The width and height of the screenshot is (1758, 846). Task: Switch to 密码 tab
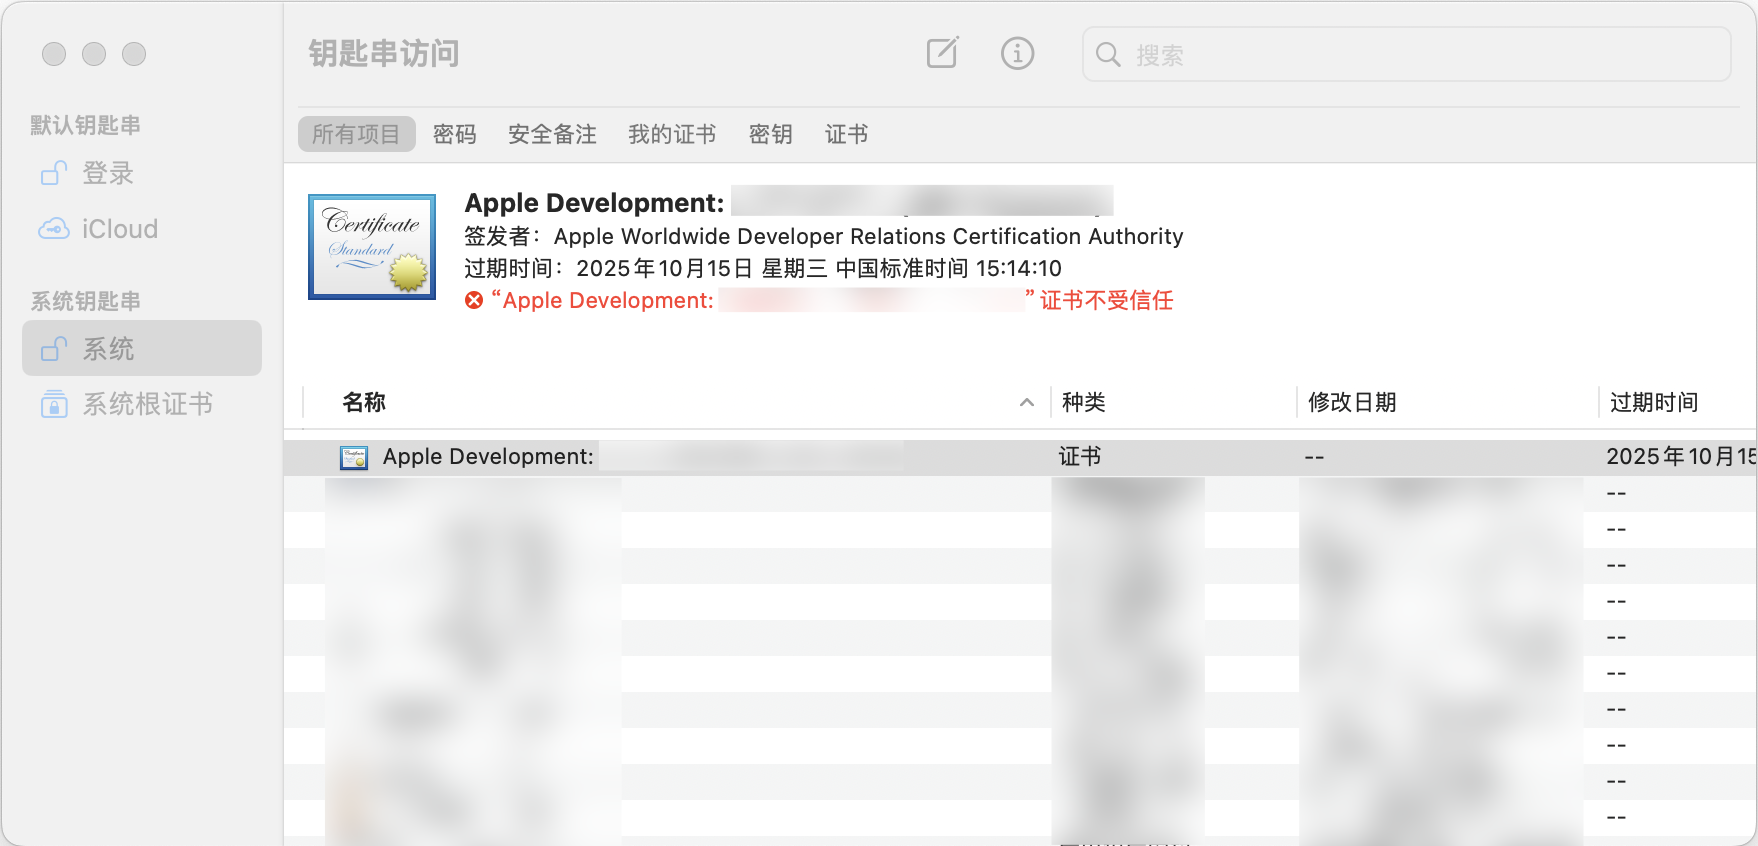(454, 134)
